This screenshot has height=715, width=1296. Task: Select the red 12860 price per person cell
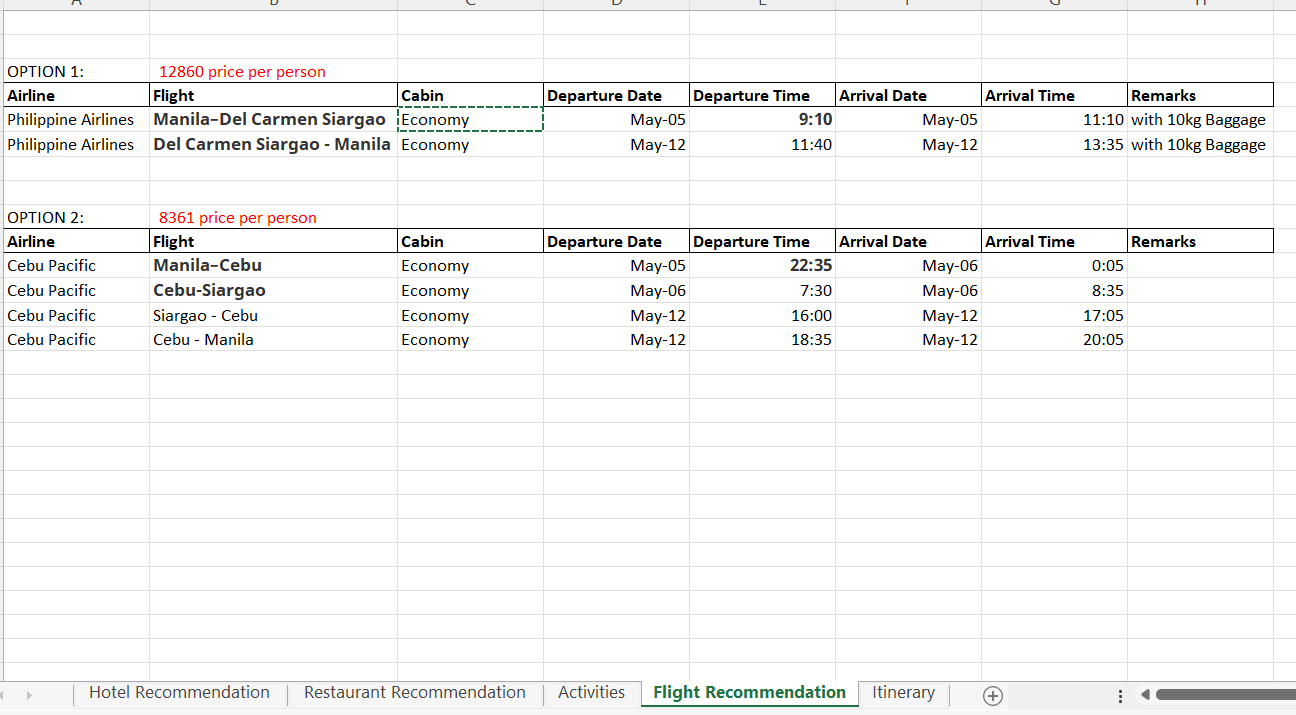242,72
